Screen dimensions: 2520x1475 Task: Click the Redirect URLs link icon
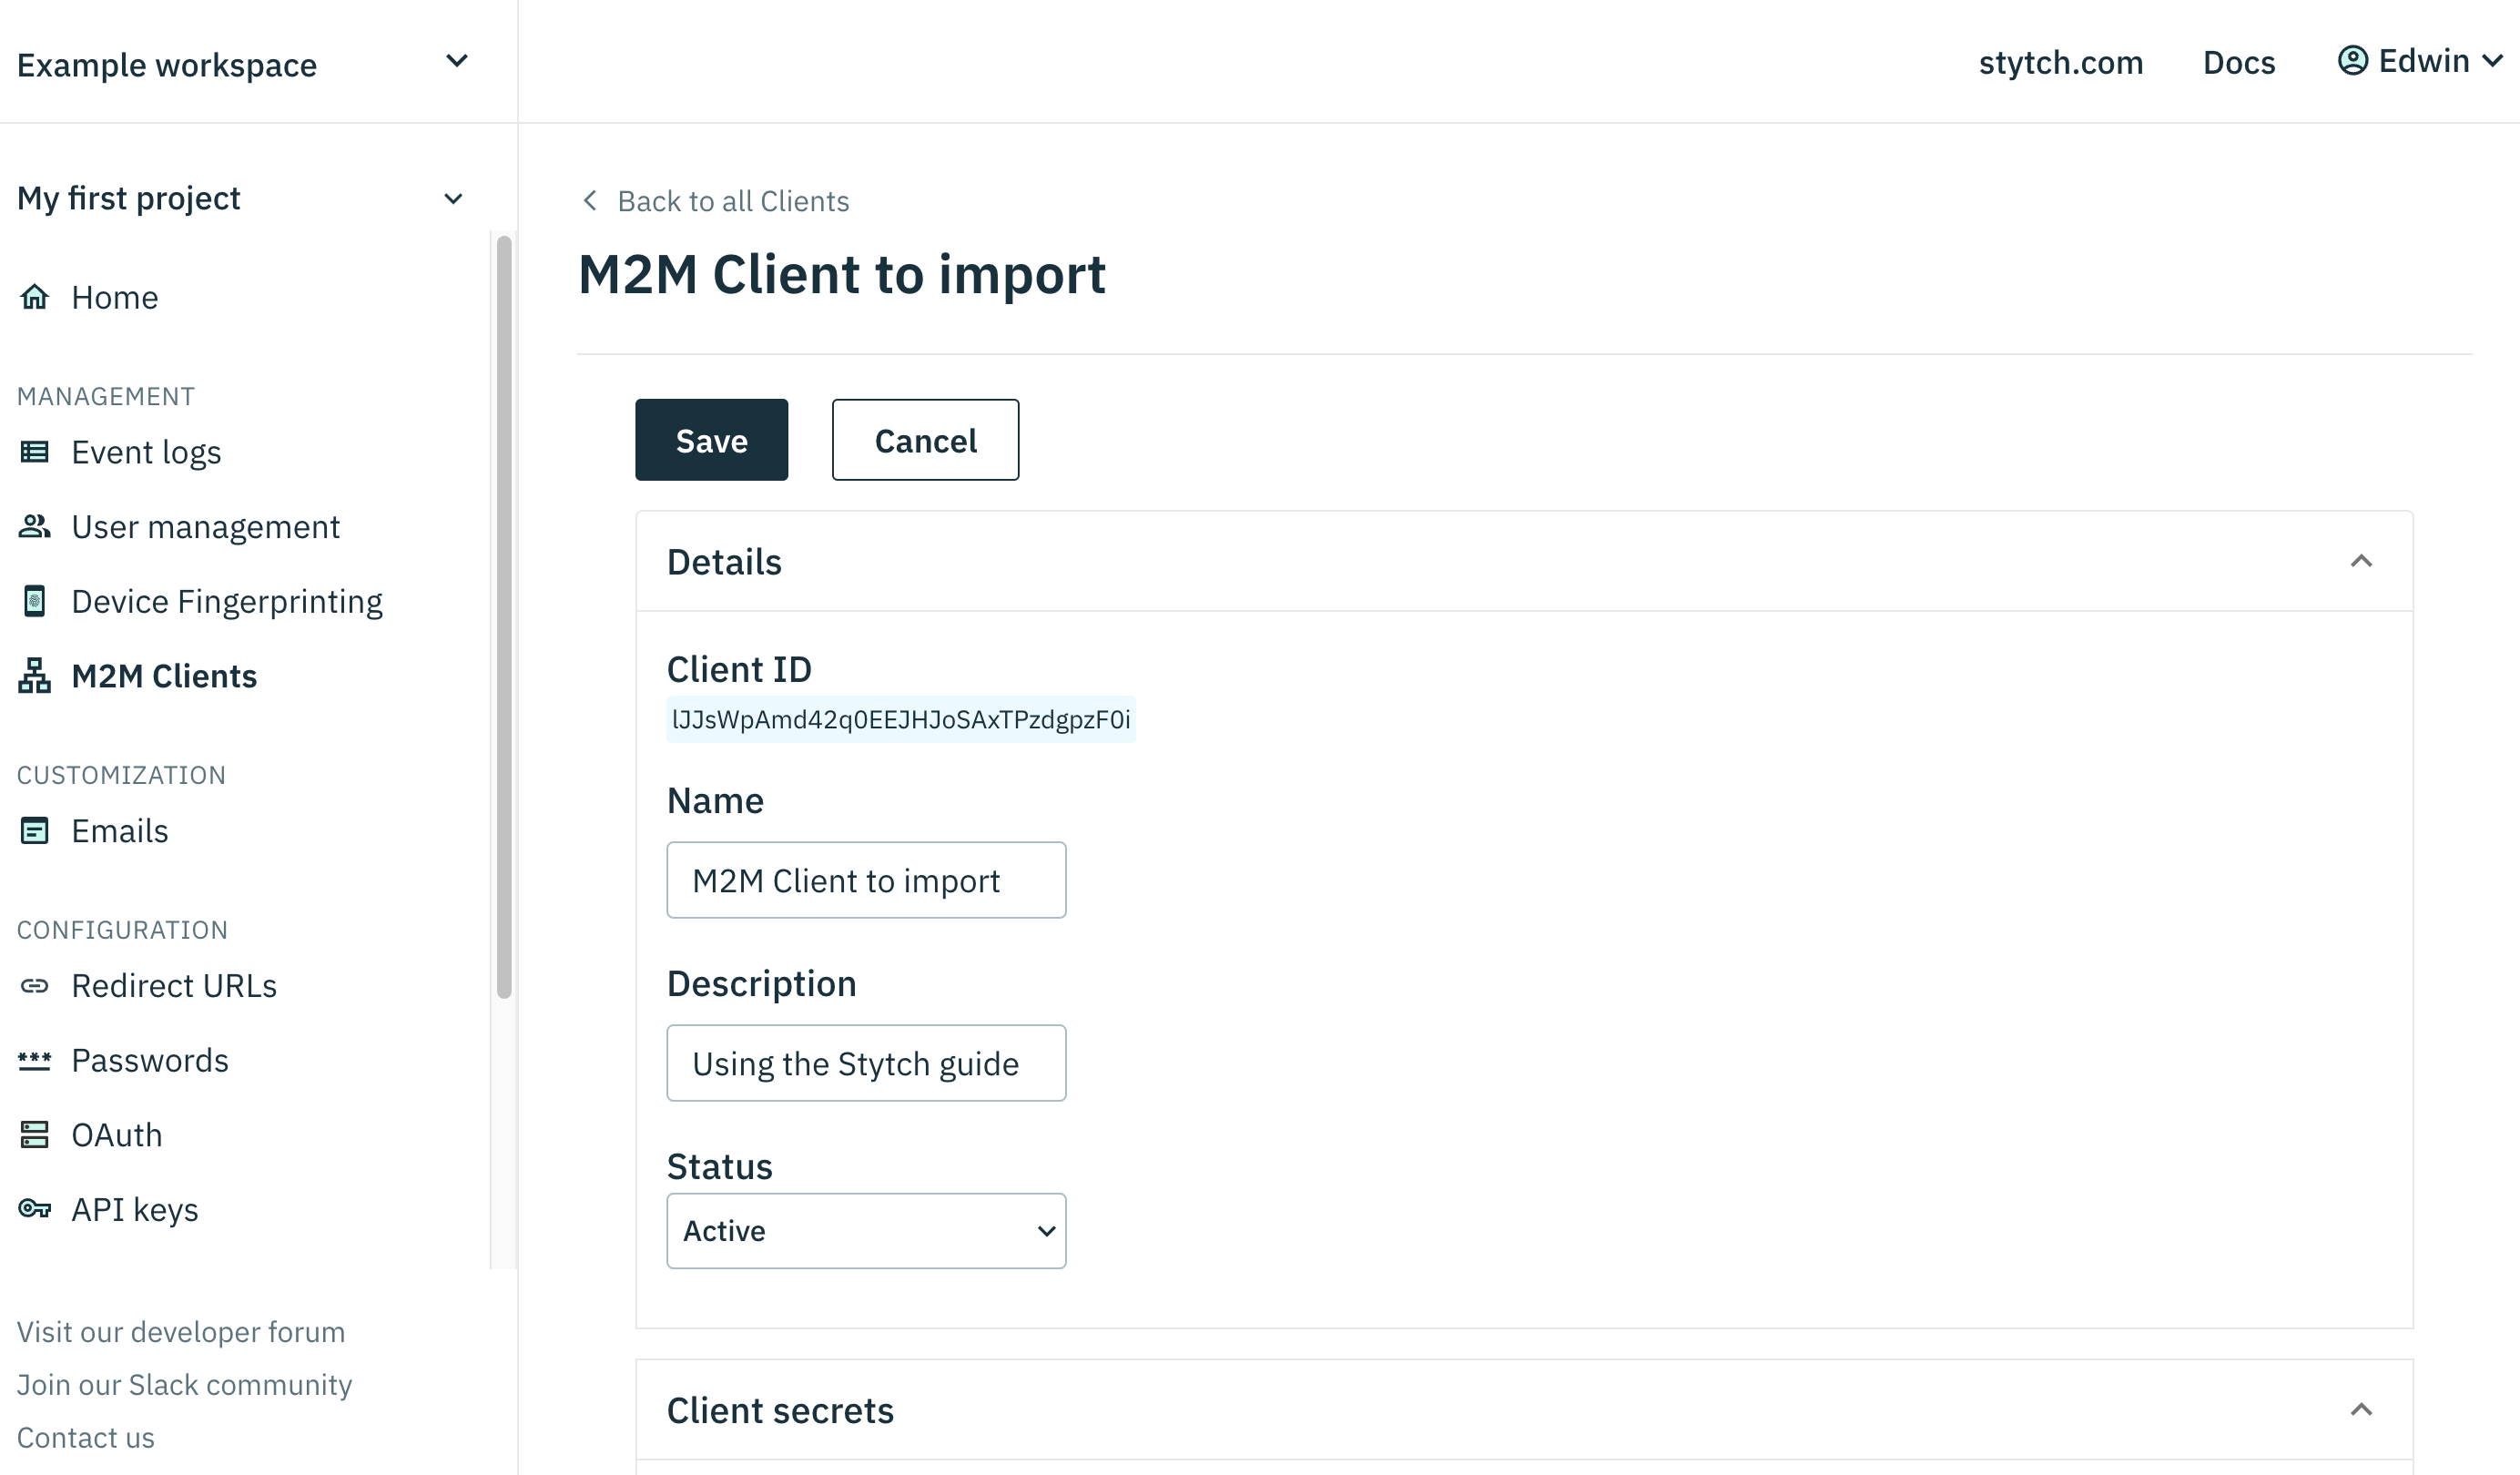[35, 986]
